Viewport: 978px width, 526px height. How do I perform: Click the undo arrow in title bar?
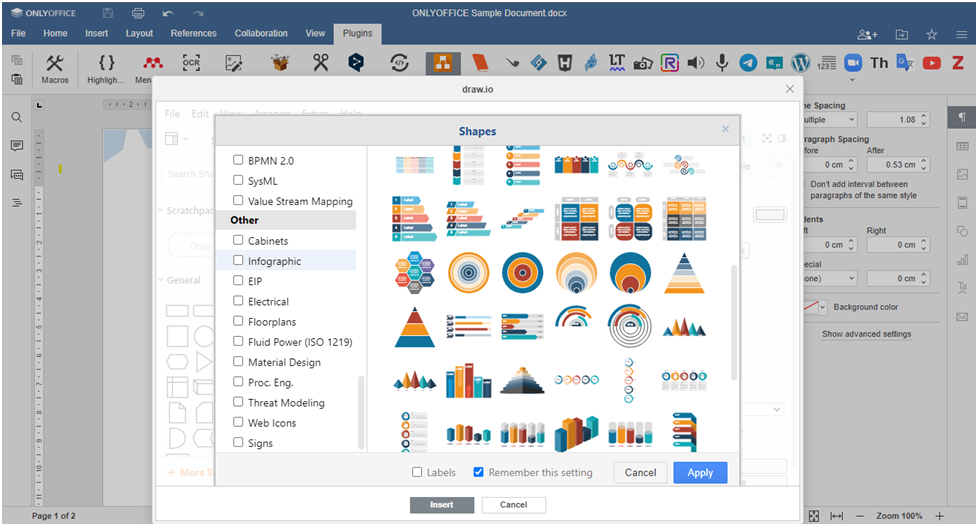click(x=168, y=13)
